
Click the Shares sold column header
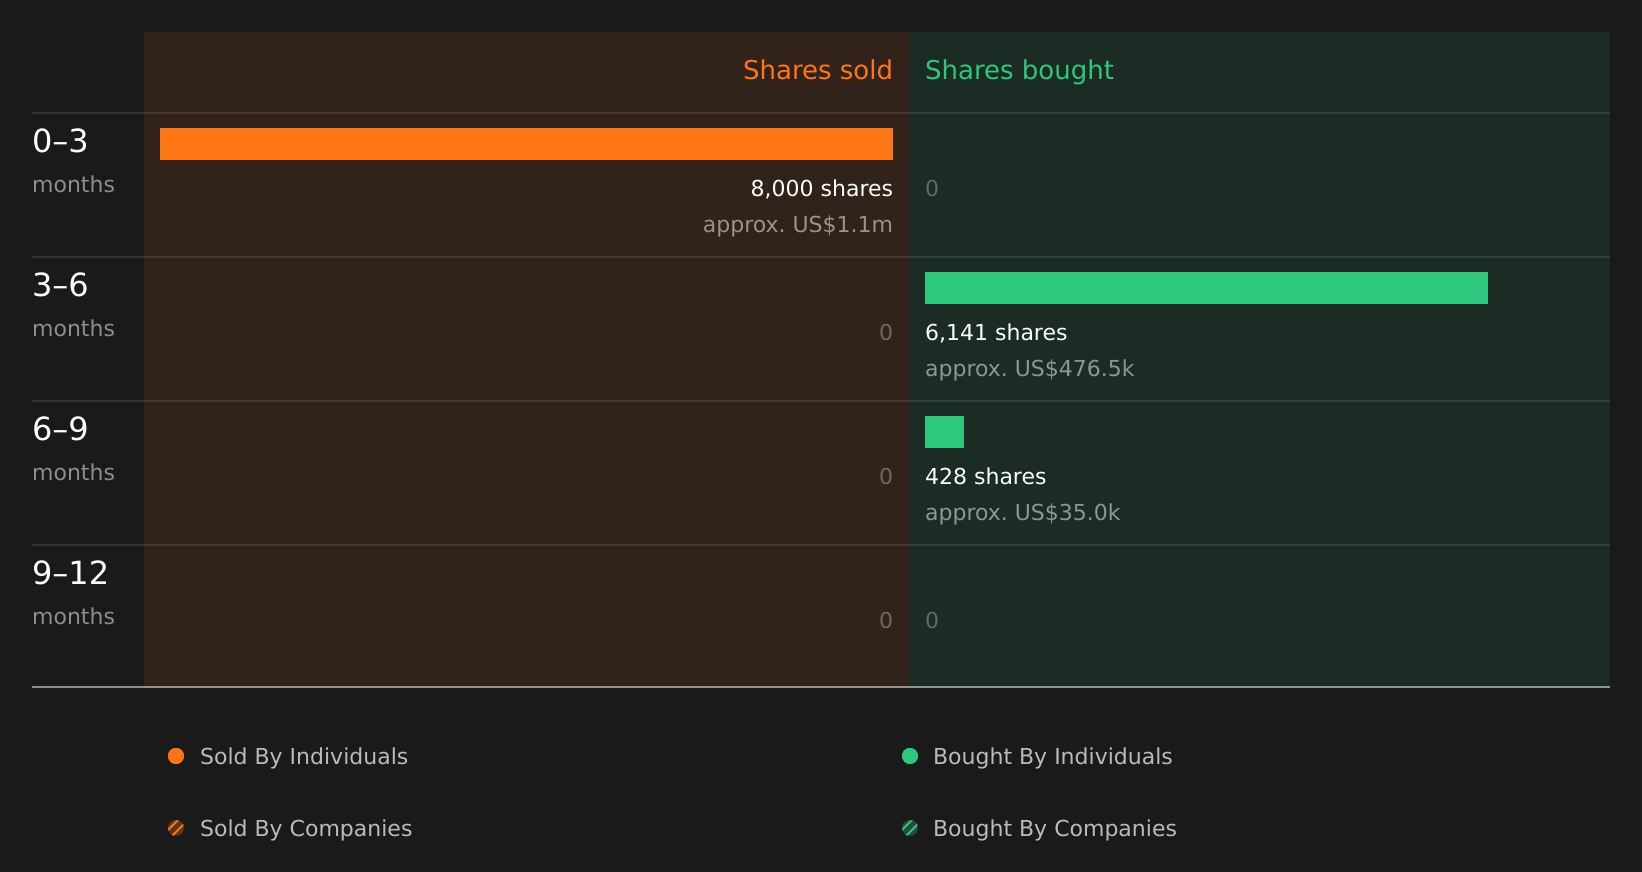click(817, 70)
